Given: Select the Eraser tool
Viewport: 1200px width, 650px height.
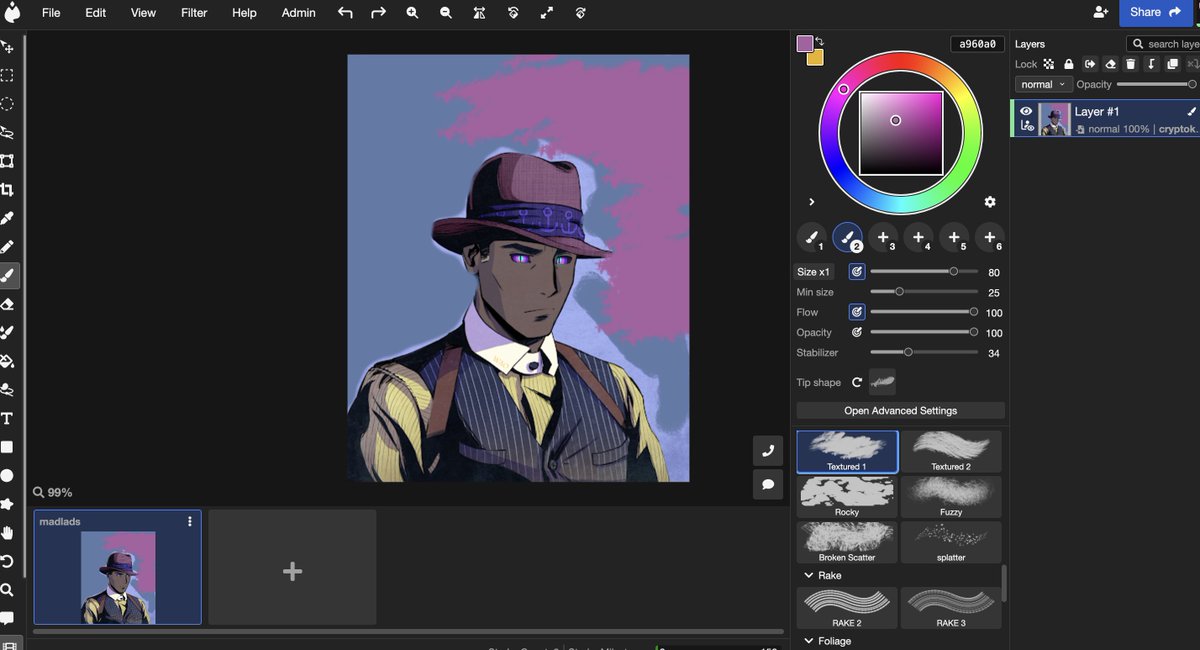Looking at the screenshot, I should [x=7, y=304].
